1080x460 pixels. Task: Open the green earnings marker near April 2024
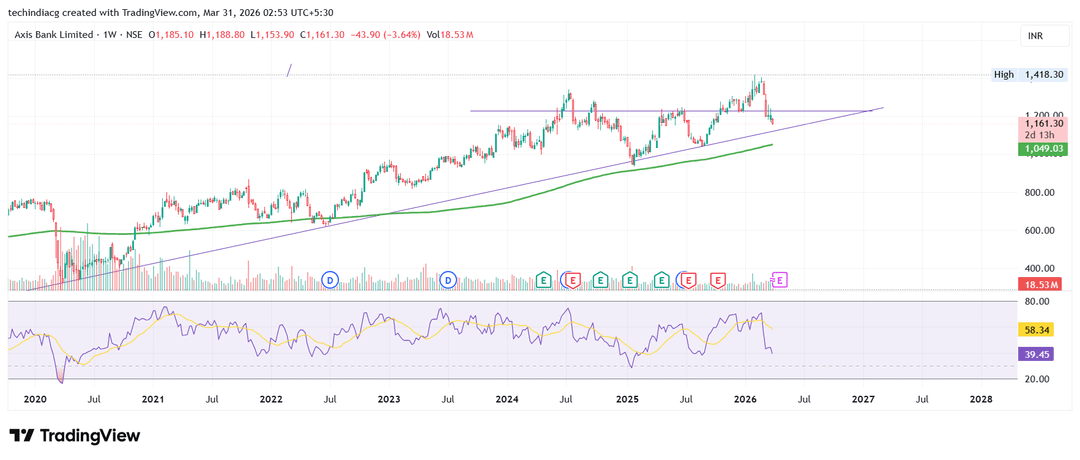tap(543, 280)
